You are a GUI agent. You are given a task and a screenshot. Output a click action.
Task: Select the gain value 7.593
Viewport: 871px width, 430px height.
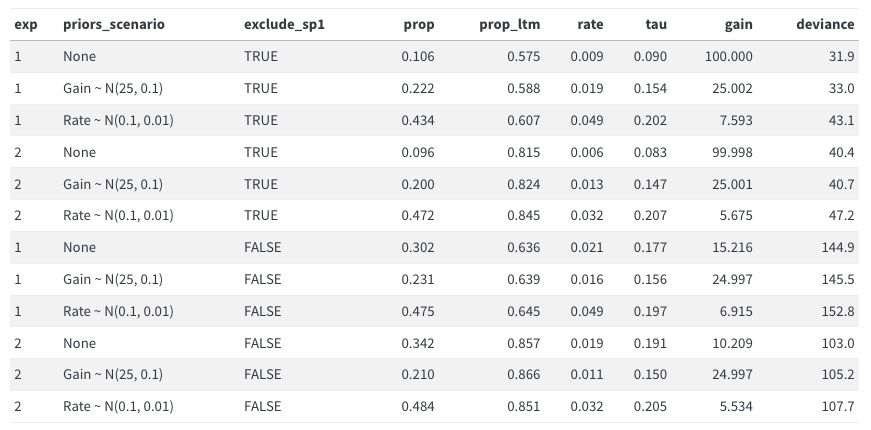(x=738, y=121)
